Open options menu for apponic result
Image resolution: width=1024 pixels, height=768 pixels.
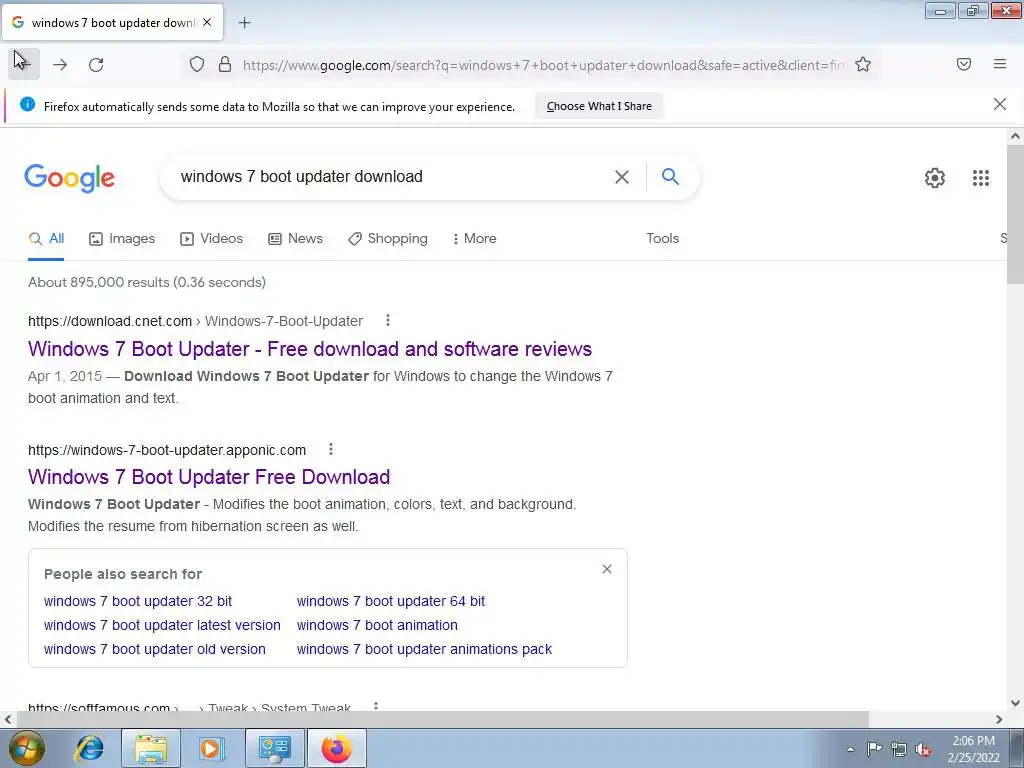coord(331,449)
